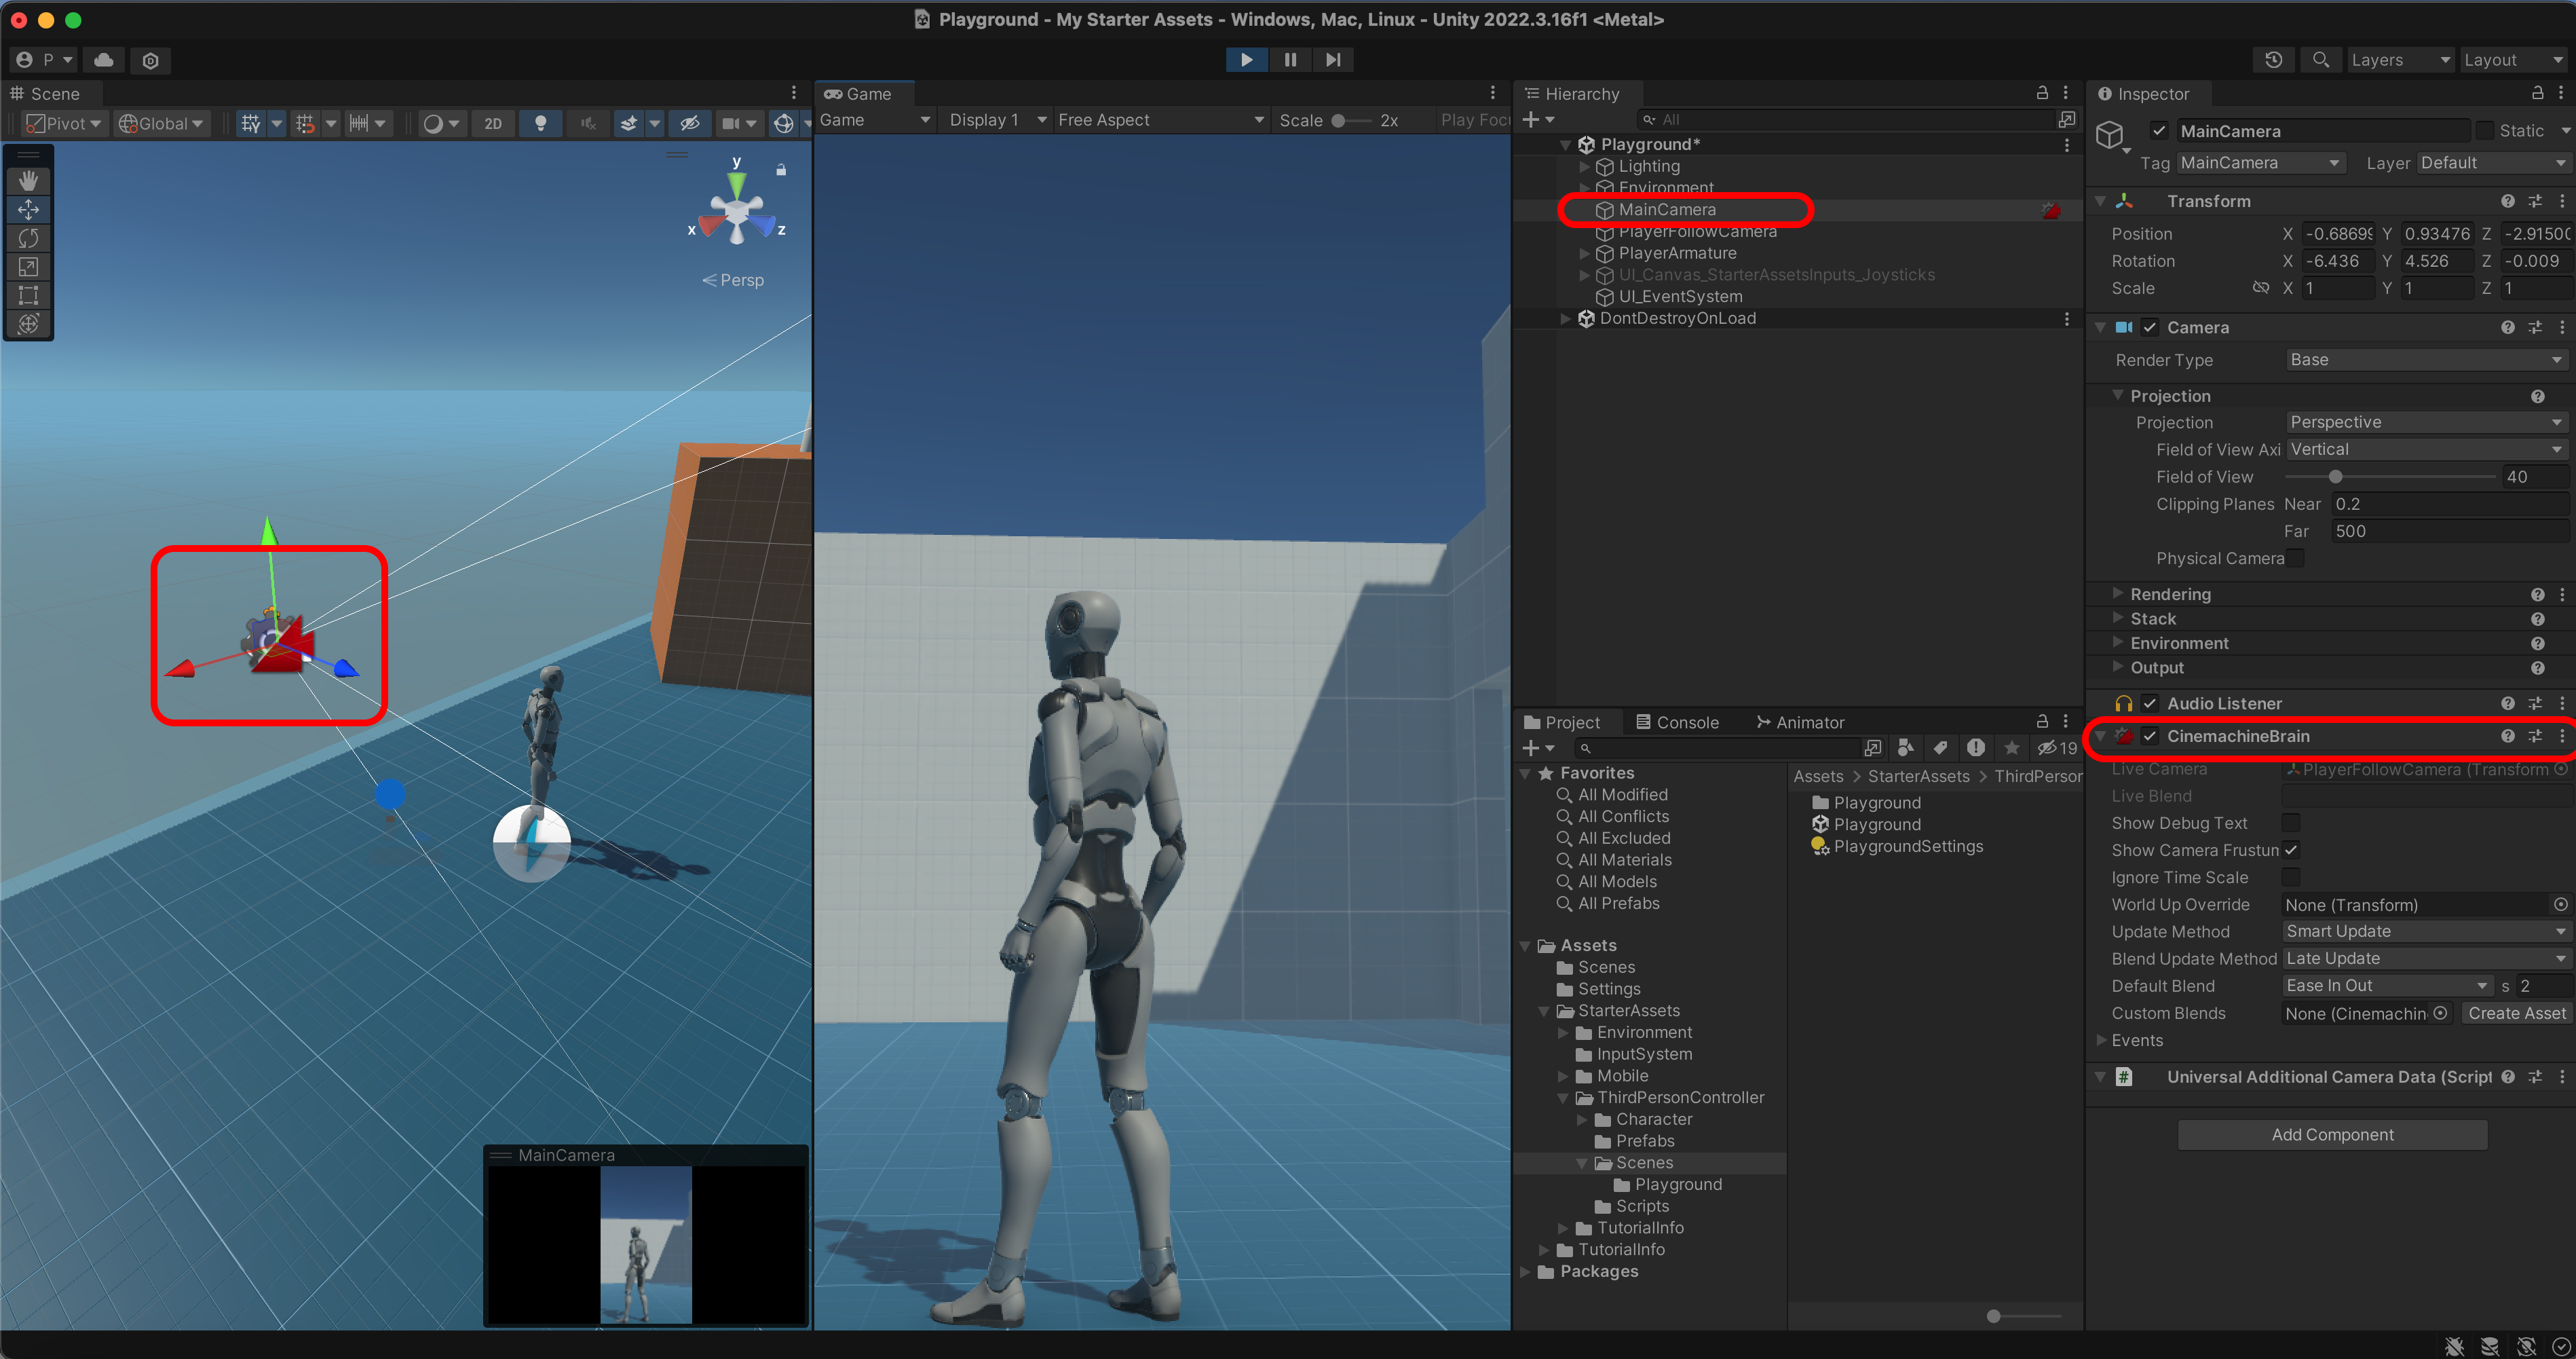Select the Rotate tool in Scene toolbar
This screenshot has width=2576, height=1359.
(28, 238)
